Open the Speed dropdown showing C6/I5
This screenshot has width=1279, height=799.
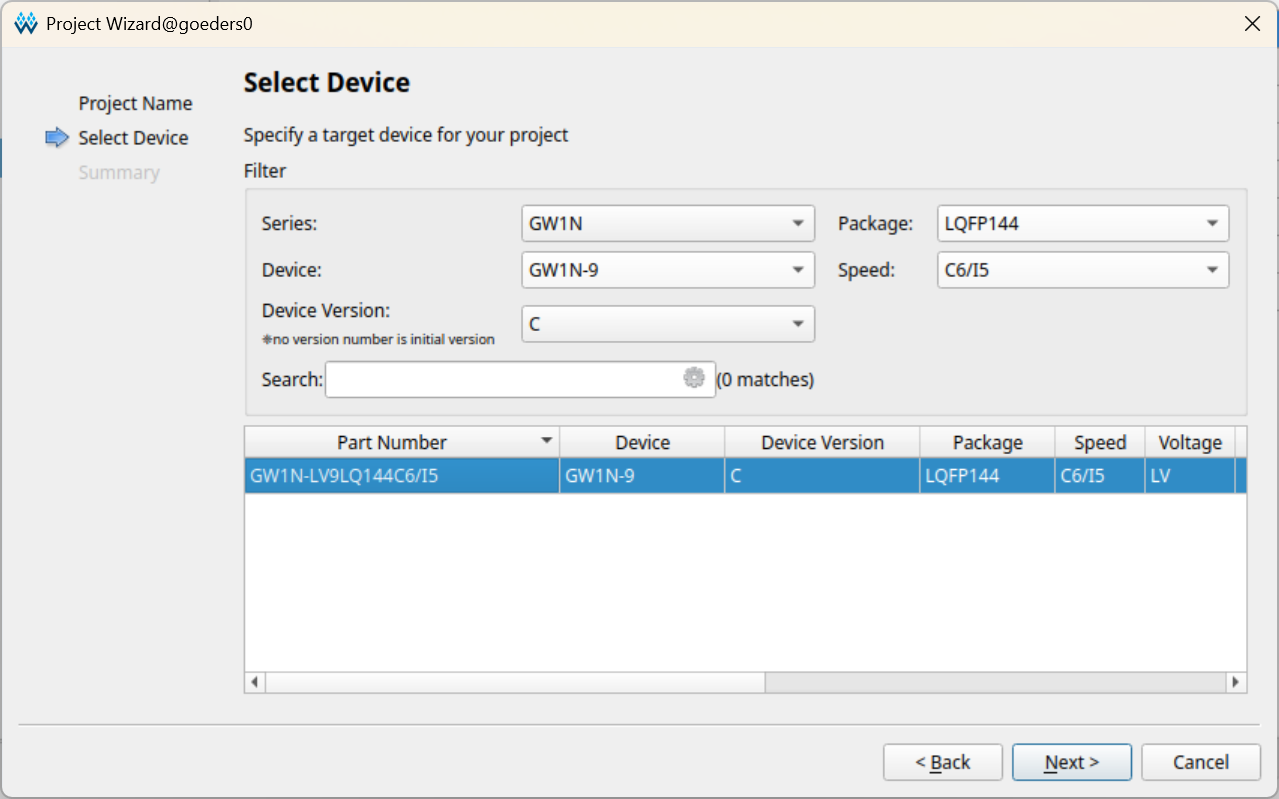1083,270
